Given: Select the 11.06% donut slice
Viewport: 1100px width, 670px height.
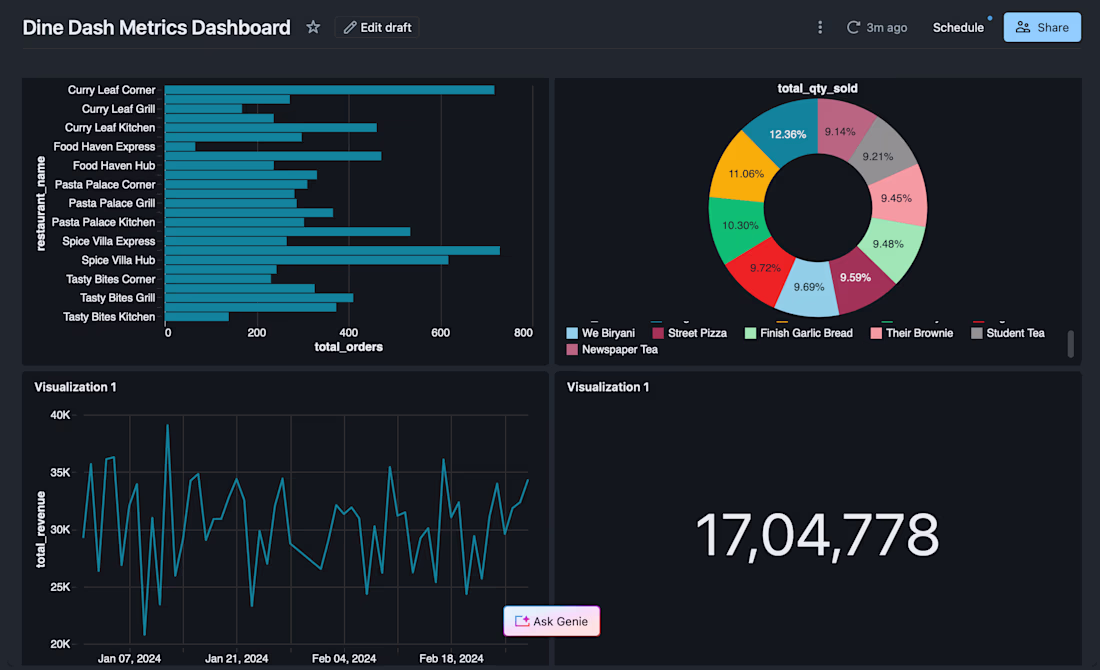Looking at the screenshot, I should tap(744, 173).
